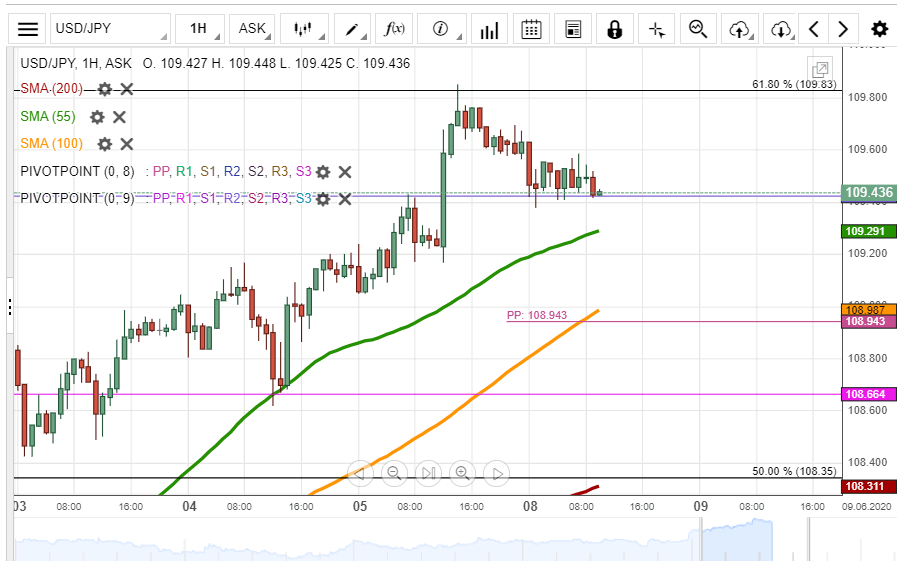Viewport: 906px width, 561px height.
Task: Click the left arrow toolbar button
Action: pos(814,29)
